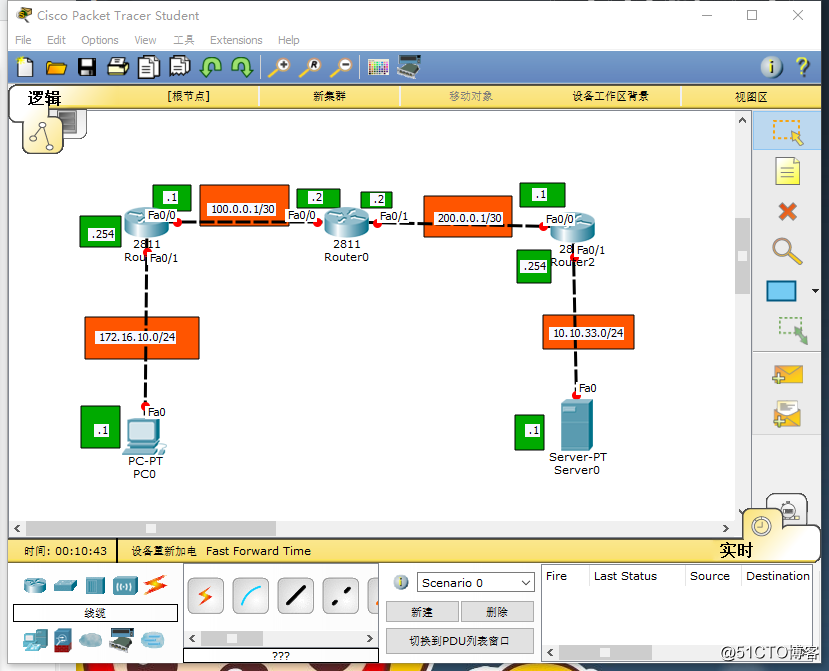Click the Zoom Out magnifier icon
The height and width of the screenshot is (671, 829).
[x=342, y=68]
